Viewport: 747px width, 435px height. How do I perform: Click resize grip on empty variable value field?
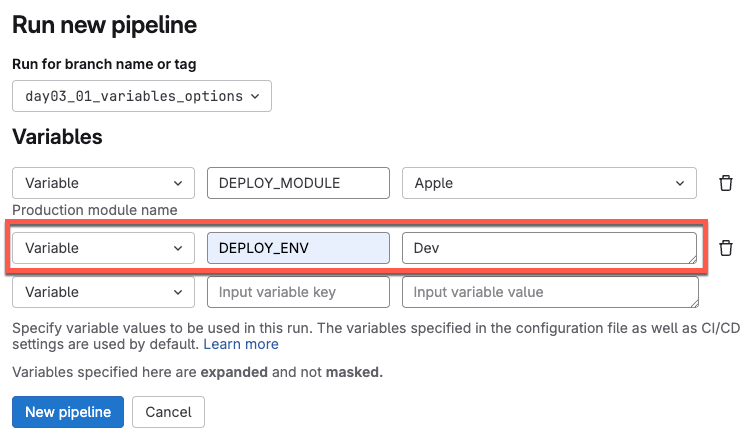[x=692, y=302]
